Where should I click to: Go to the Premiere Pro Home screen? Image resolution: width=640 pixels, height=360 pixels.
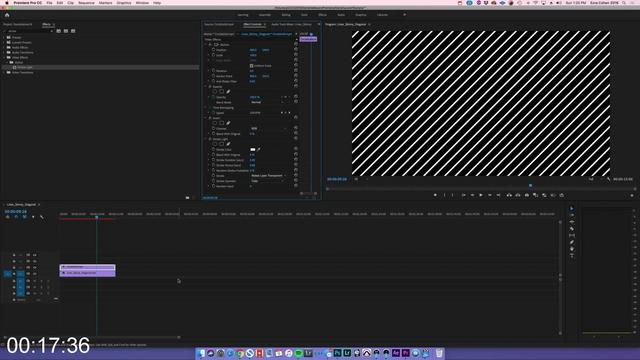pyautogui.click(x=7, y=15)
